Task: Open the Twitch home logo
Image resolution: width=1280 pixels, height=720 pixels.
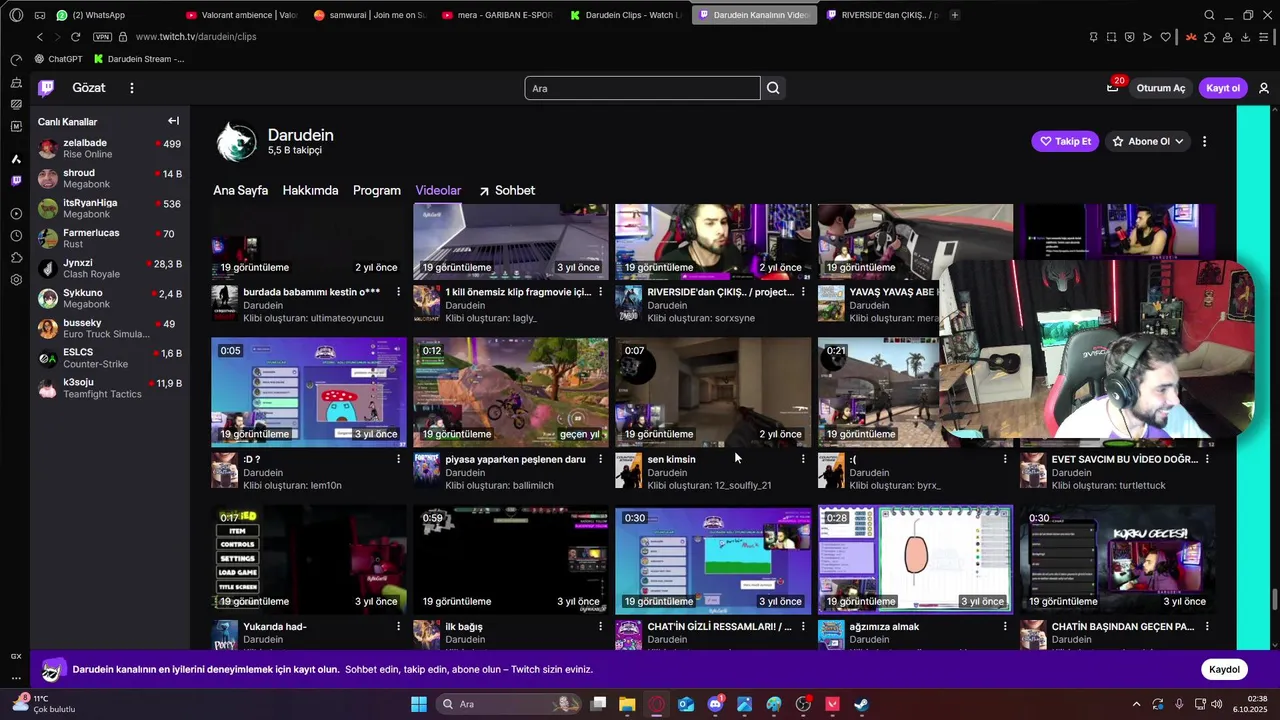Action: click(46, 88)
